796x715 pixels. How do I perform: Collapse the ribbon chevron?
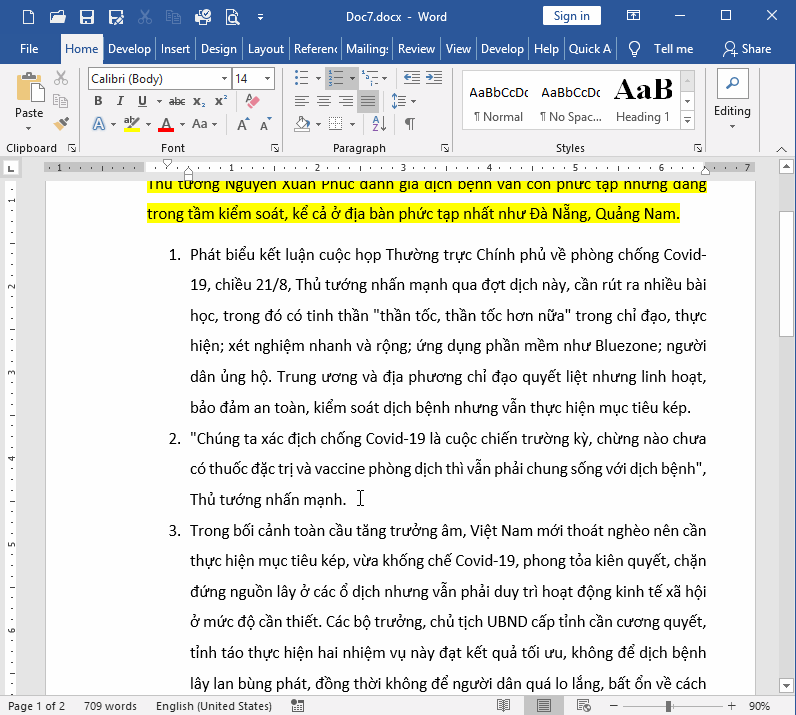point(782,149)
